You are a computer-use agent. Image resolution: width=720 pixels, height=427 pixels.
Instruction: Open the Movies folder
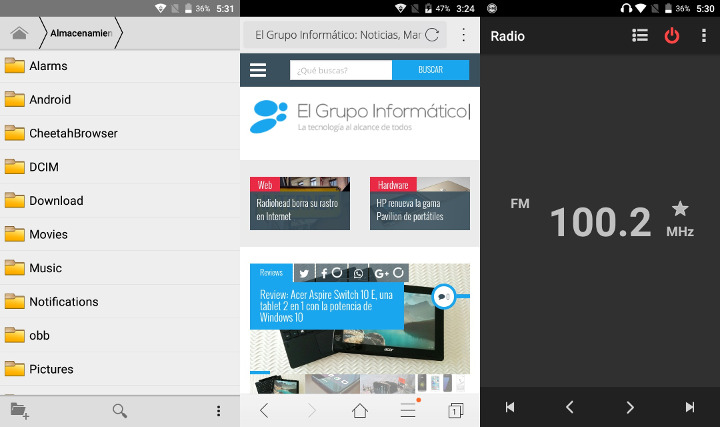point(120,234)
